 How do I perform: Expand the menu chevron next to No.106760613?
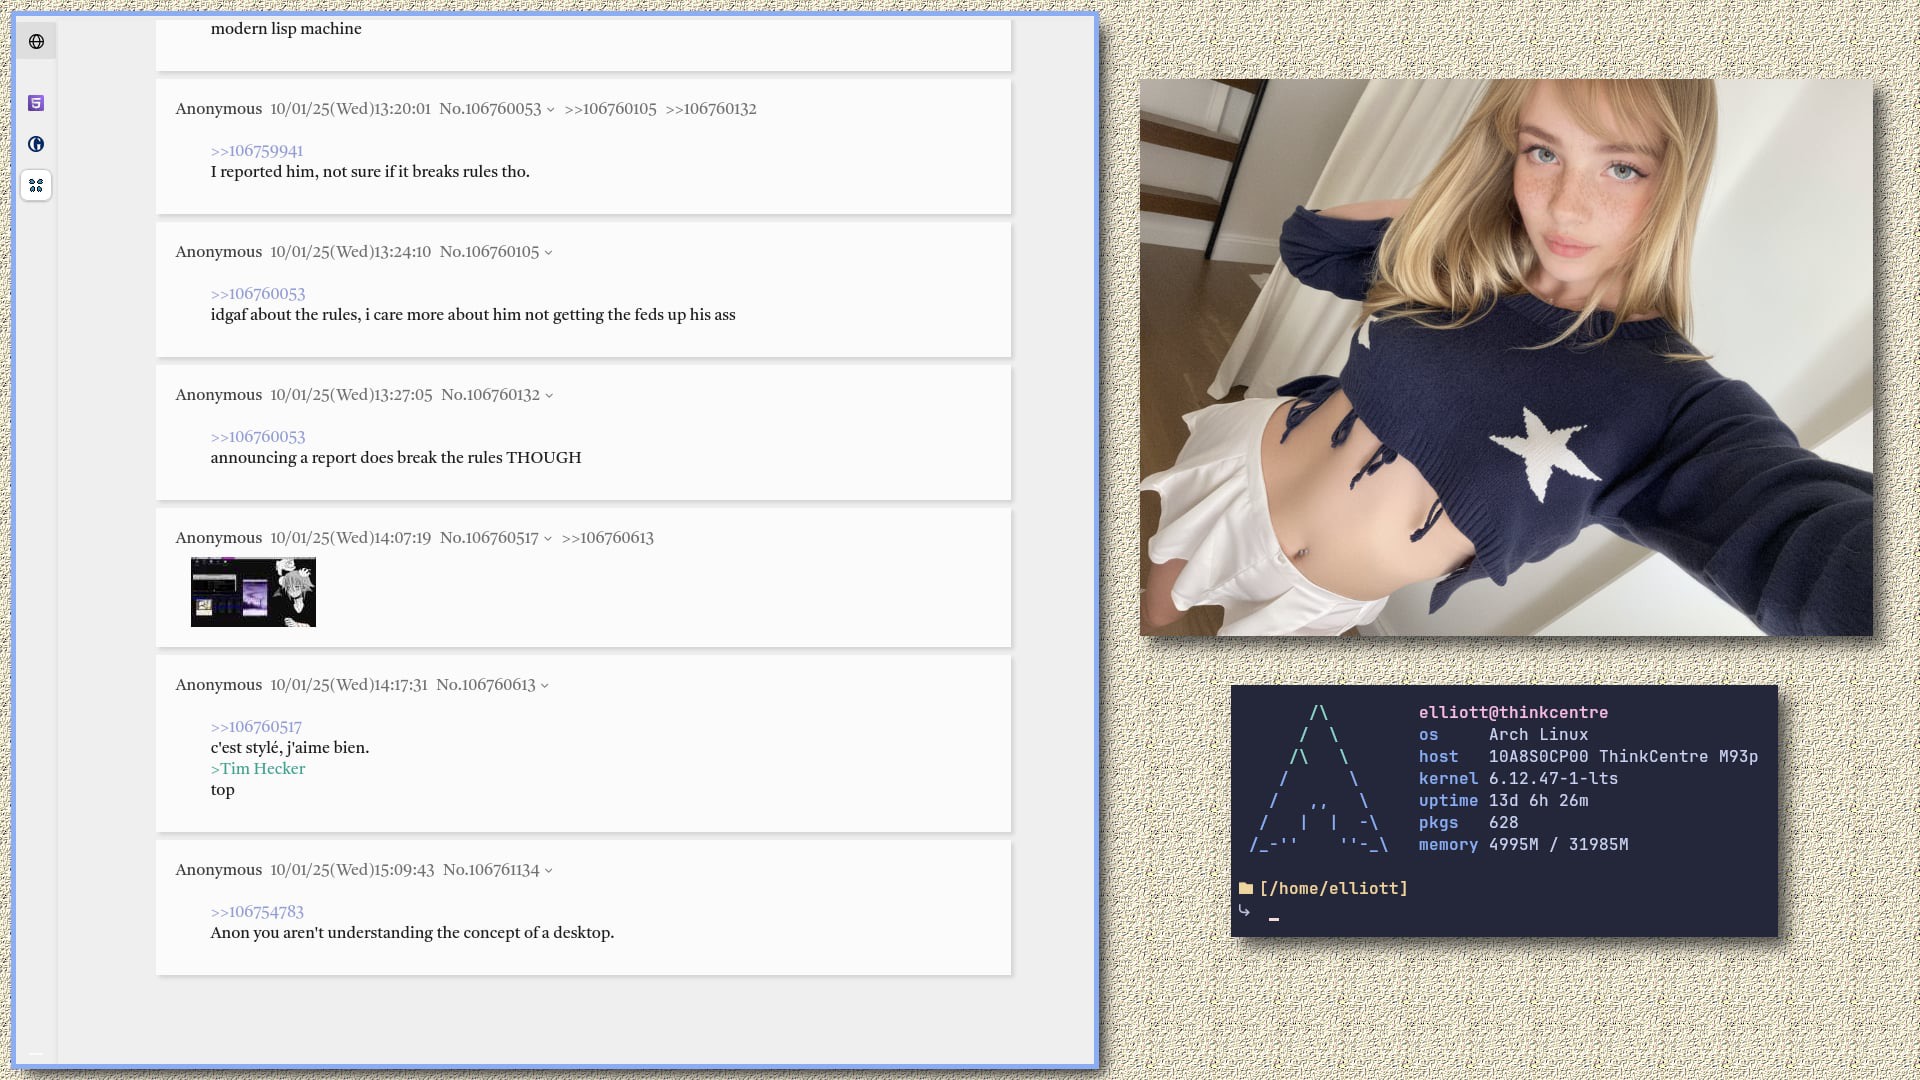(544, 686)
